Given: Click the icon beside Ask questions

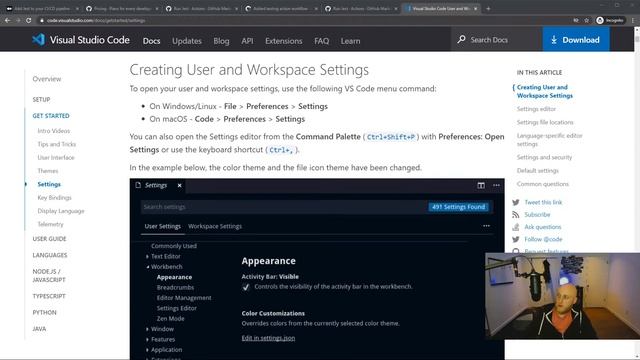Looking at the screenshot, I should point(516,227).
